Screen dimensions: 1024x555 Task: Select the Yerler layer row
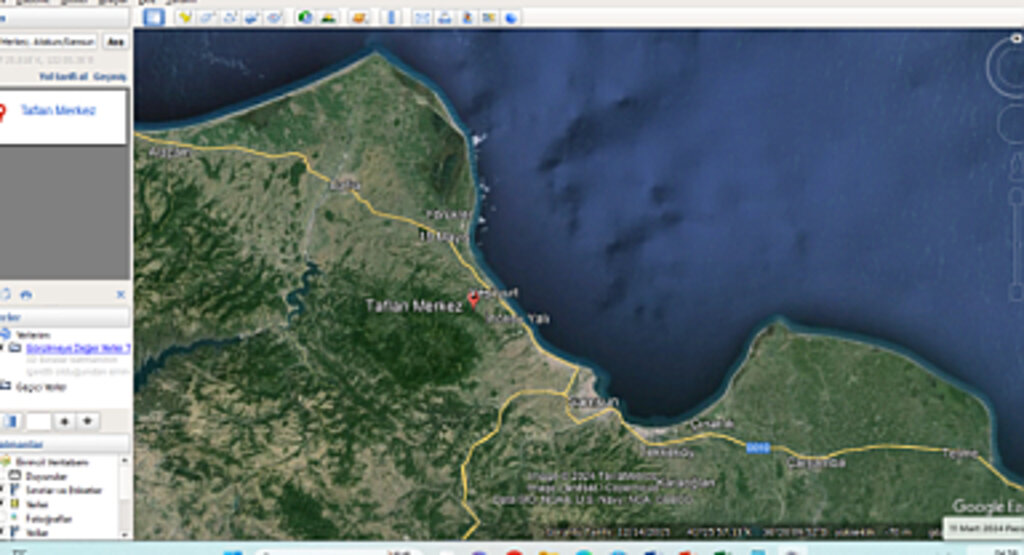(37, 504)
